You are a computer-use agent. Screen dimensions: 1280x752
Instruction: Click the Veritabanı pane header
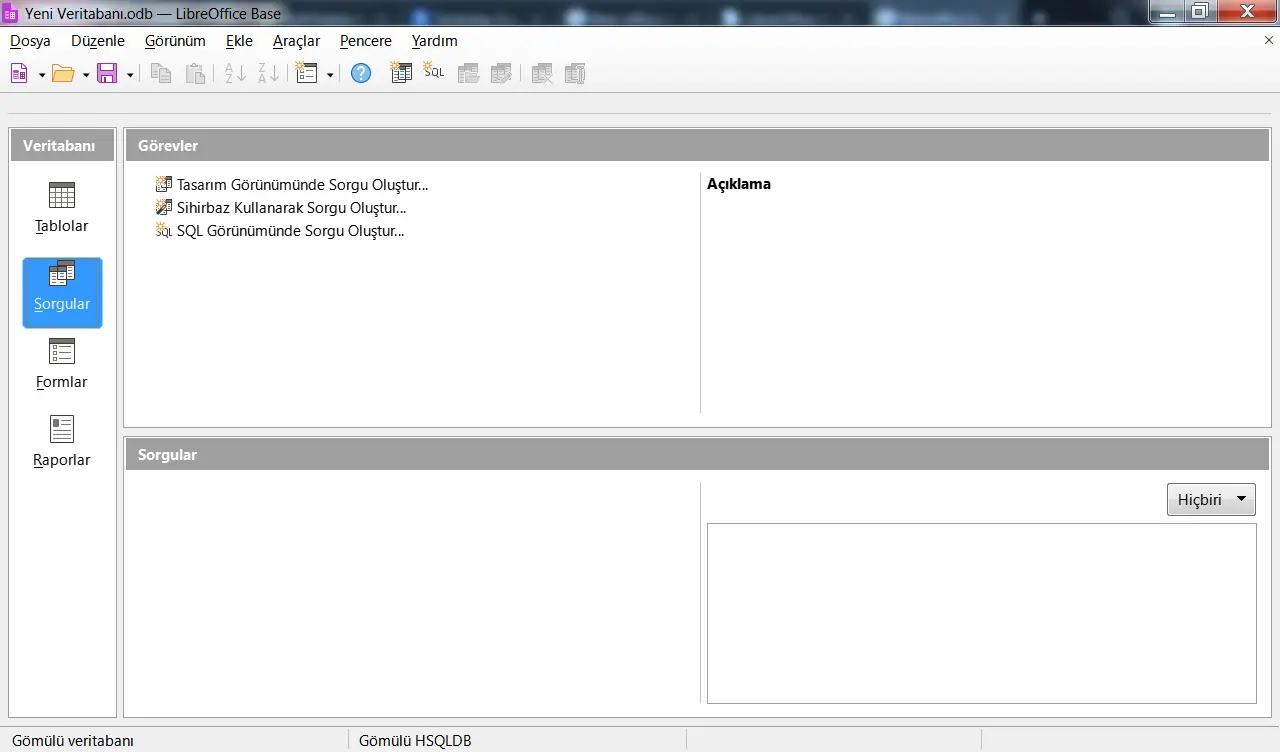point(62,145)
